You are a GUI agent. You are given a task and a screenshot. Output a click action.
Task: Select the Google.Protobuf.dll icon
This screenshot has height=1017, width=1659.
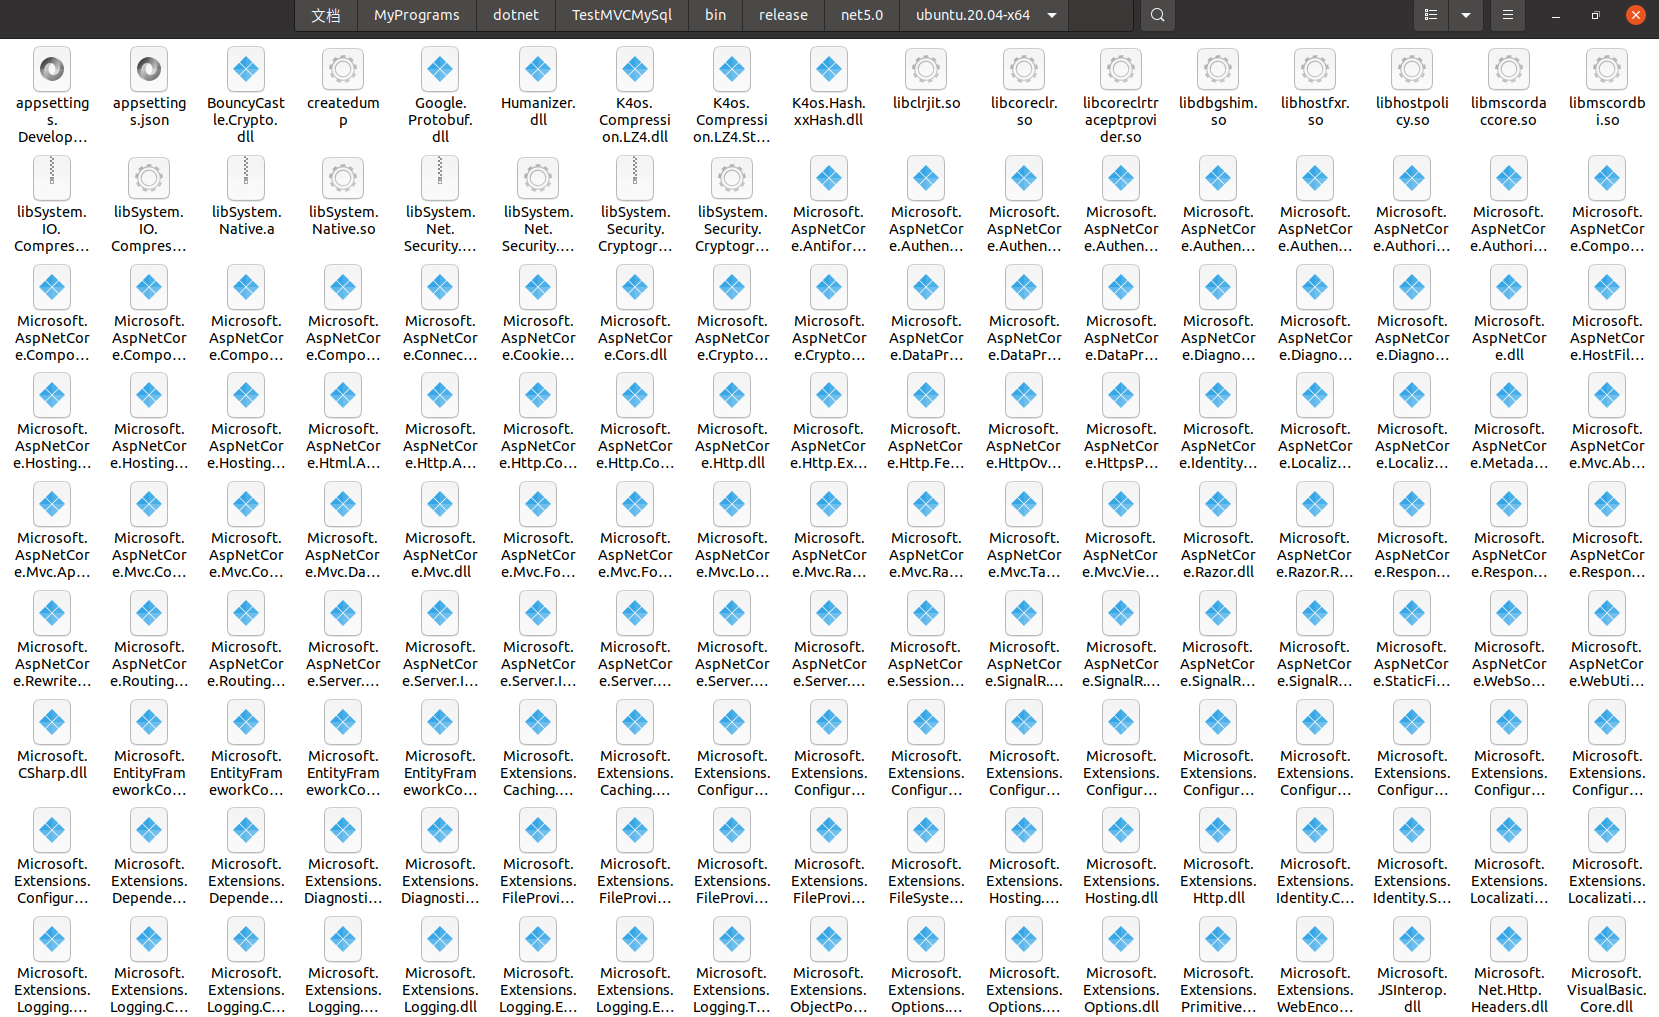(x=440, y=69)
